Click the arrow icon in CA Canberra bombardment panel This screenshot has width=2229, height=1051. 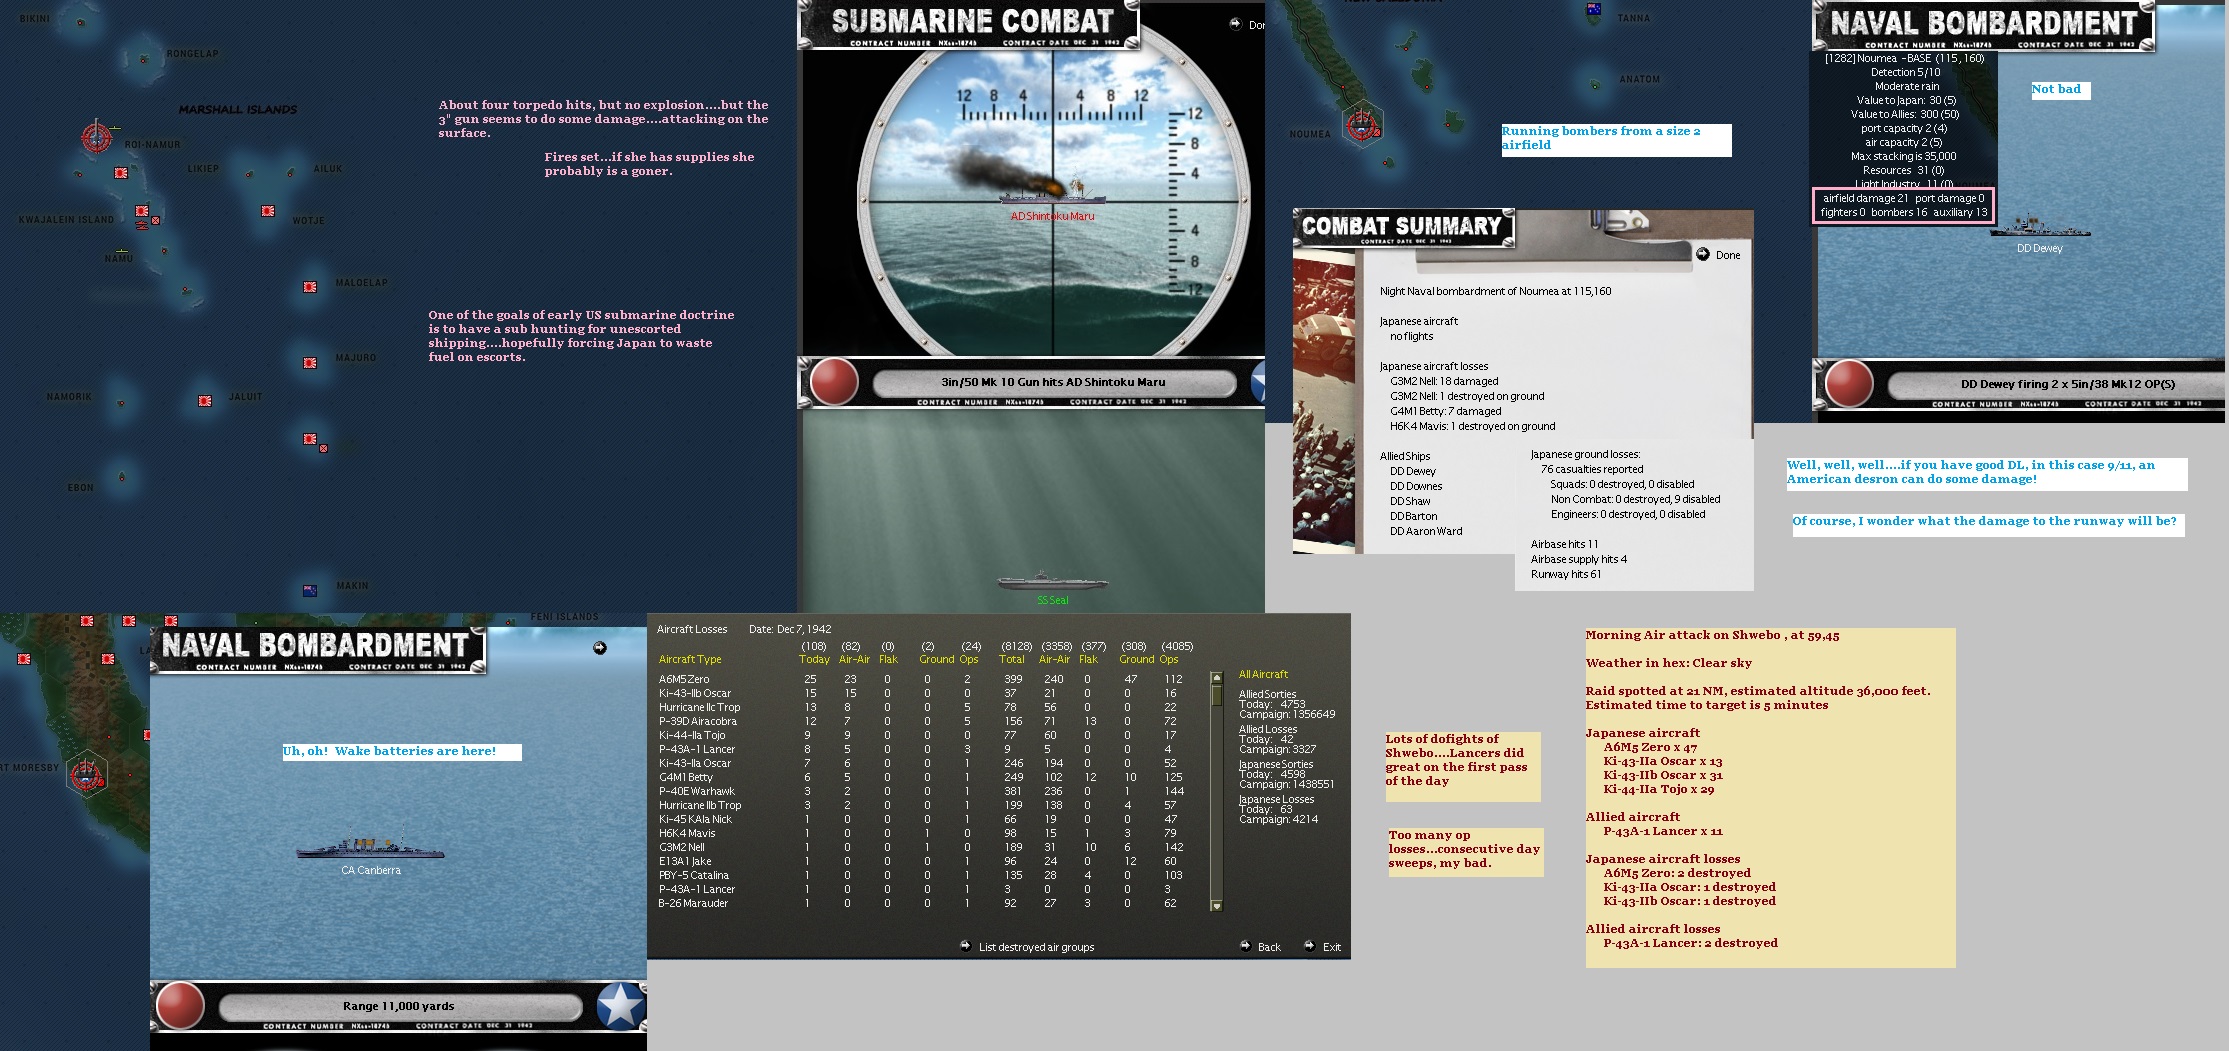pos(599,648)
